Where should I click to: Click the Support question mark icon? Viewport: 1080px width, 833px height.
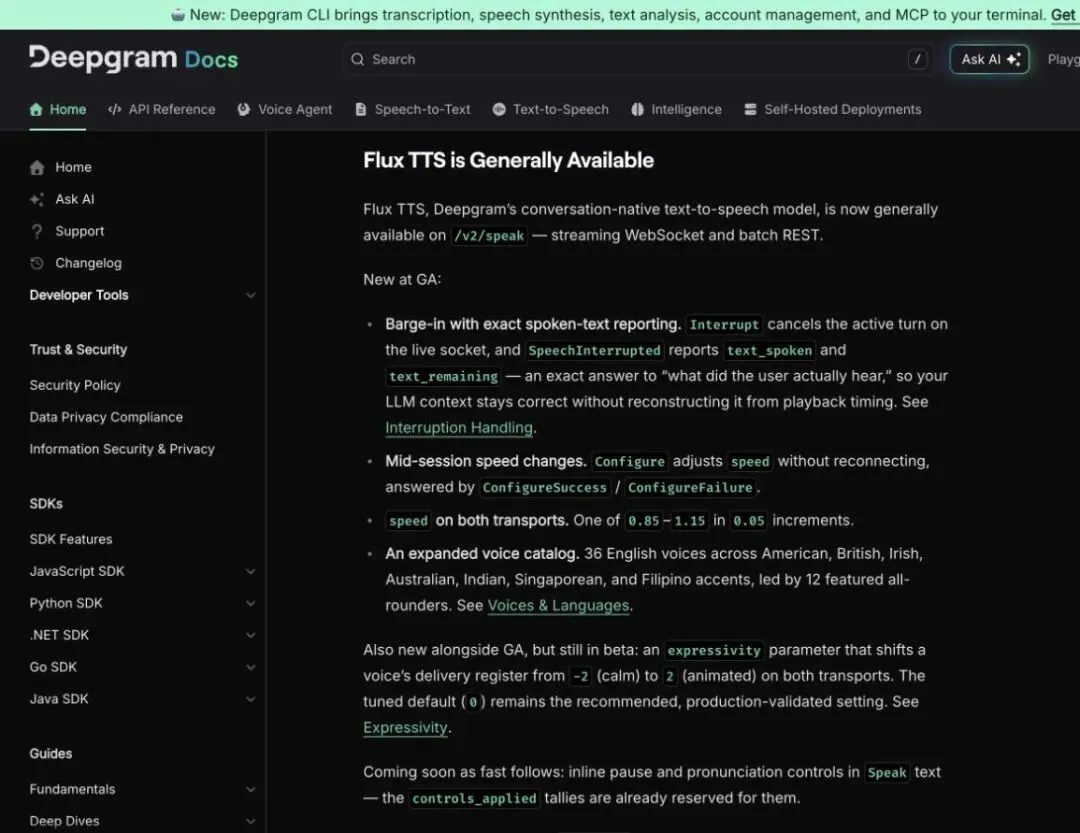pyautogui.click(x=37, y=231)
